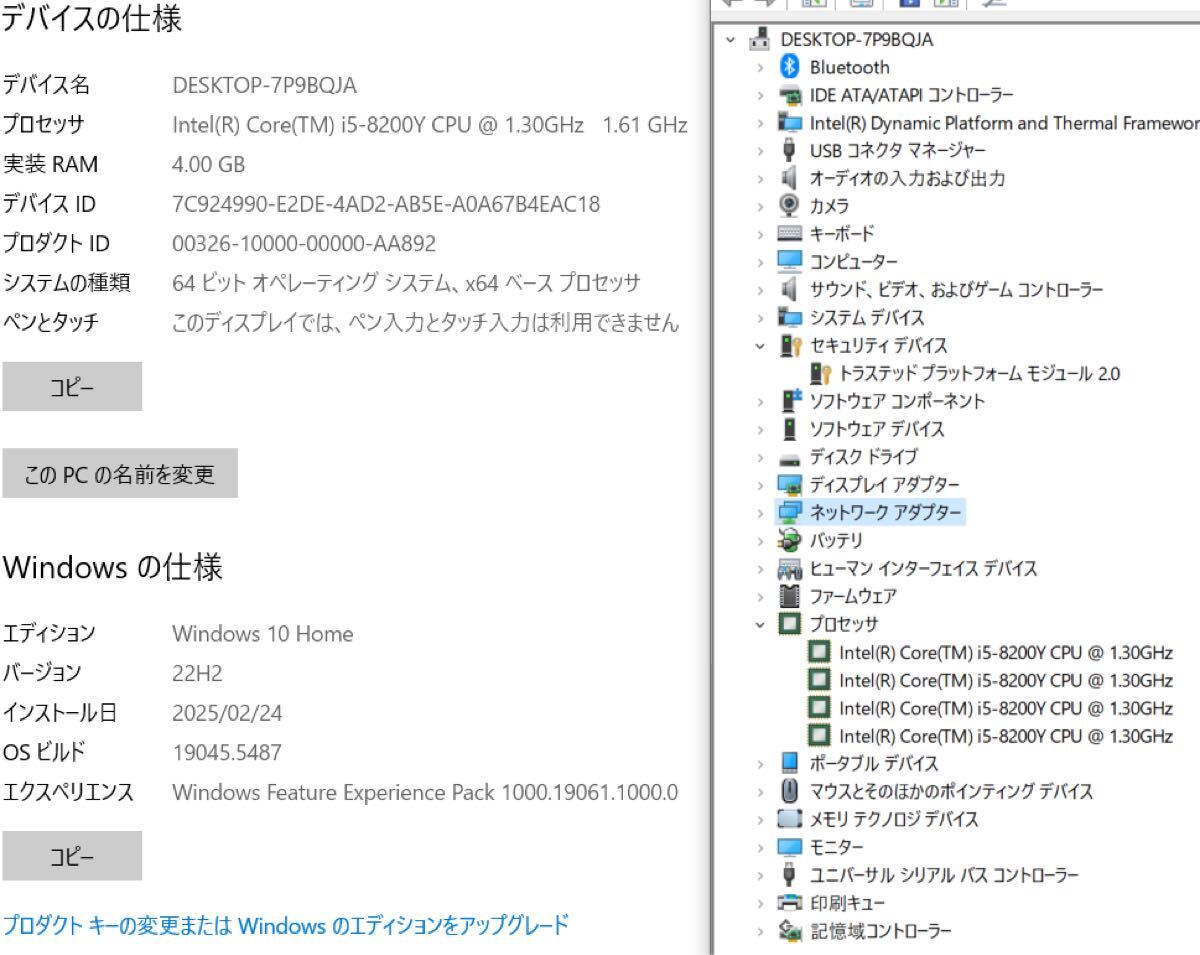Click the 22H2 version value
The image size is (1200, 955).
(x=197, y=673)
